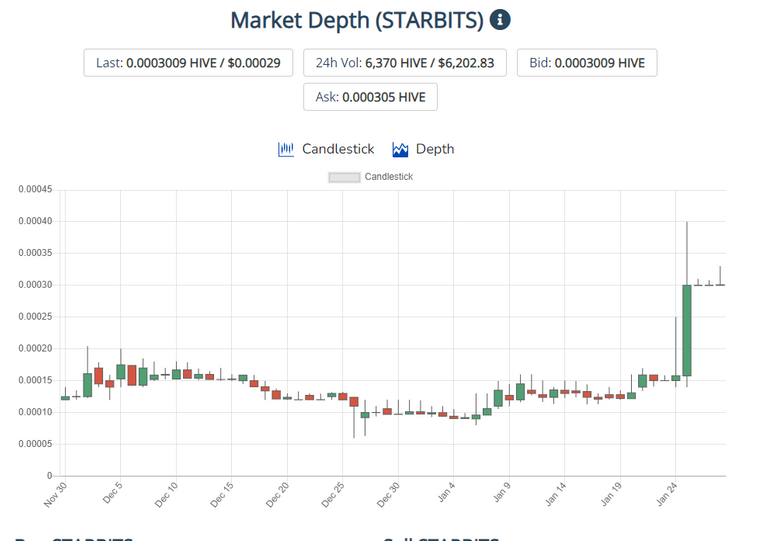Image resolution: width=768 pixels, height=541 pixels.
Task: Switch to the Depth chart tab
Action: click(423, 149)
